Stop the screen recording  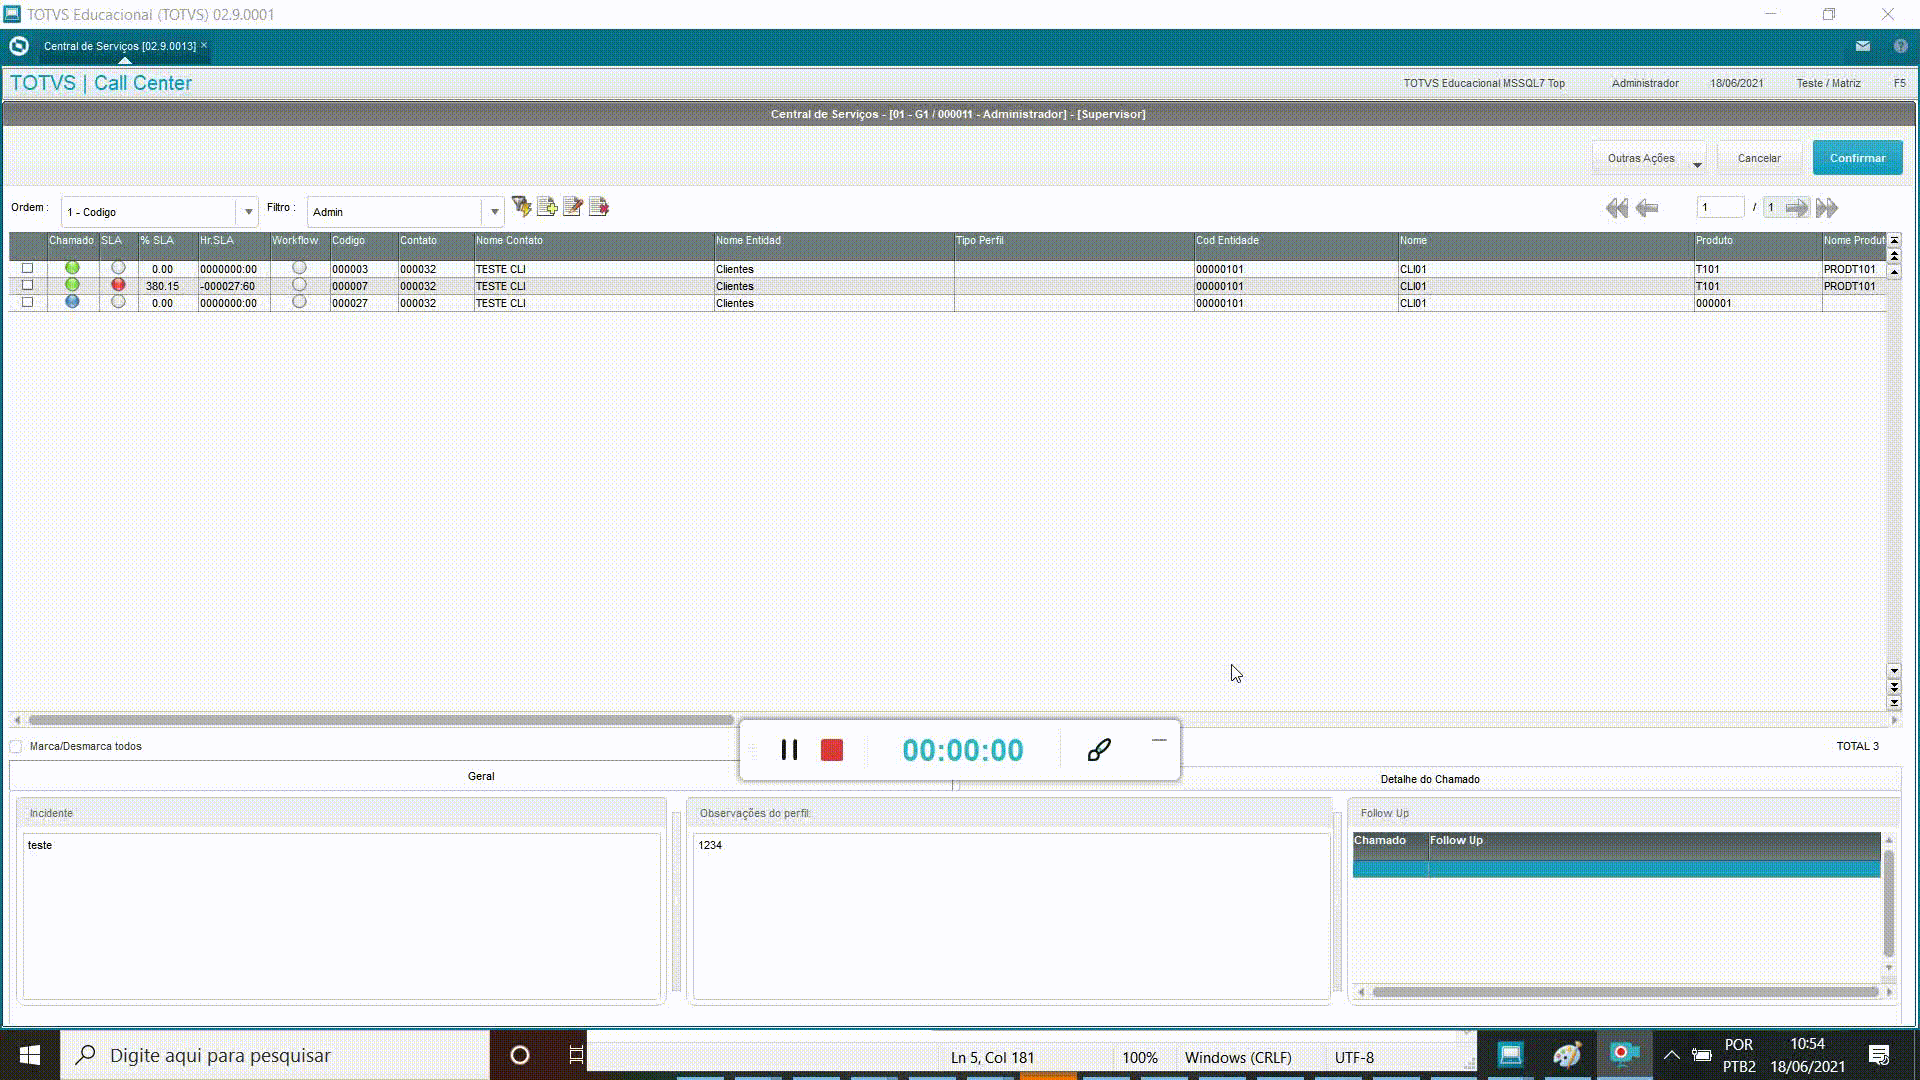coord(832,750)
